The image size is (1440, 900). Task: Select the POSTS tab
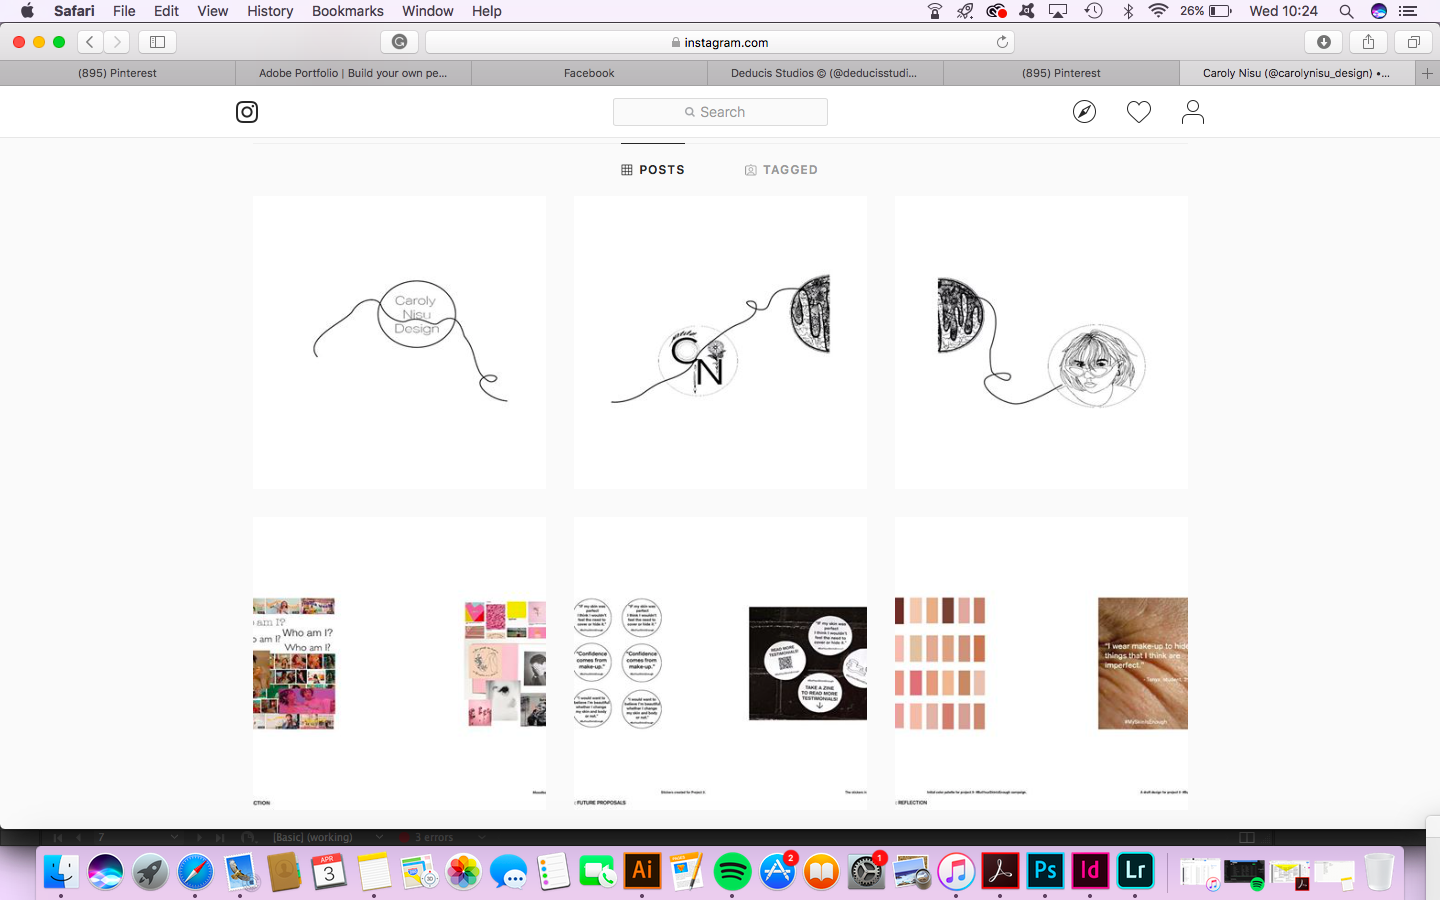[653, 170]
